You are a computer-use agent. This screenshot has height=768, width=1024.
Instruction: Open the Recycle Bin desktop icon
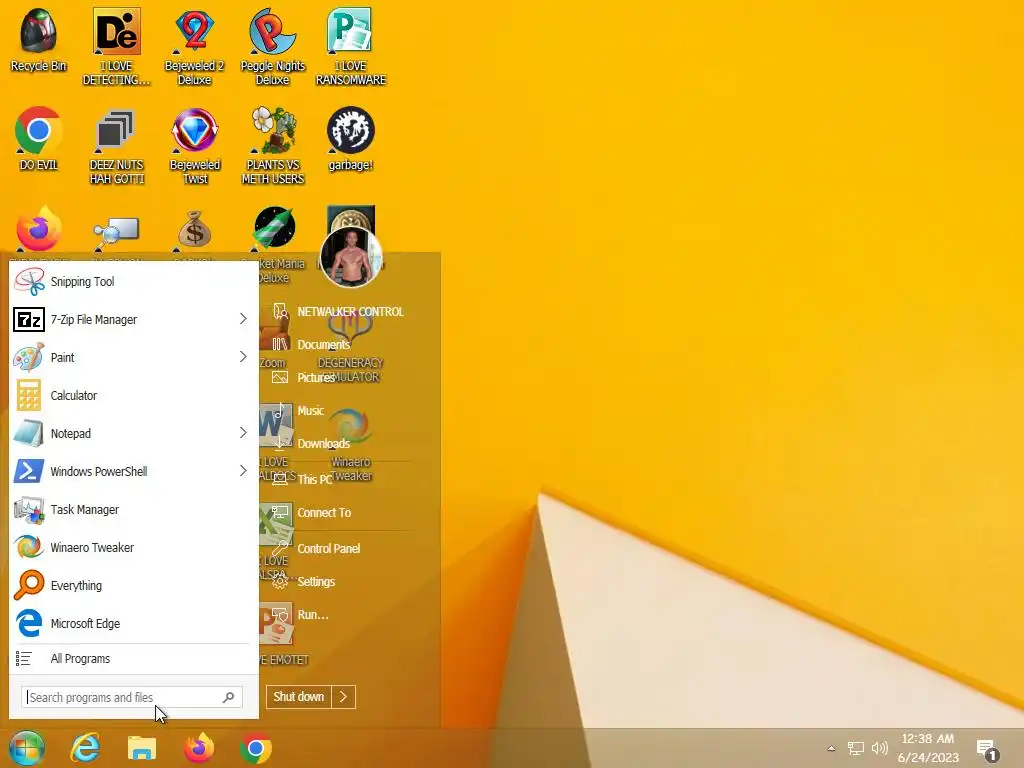tap(38, 40)
